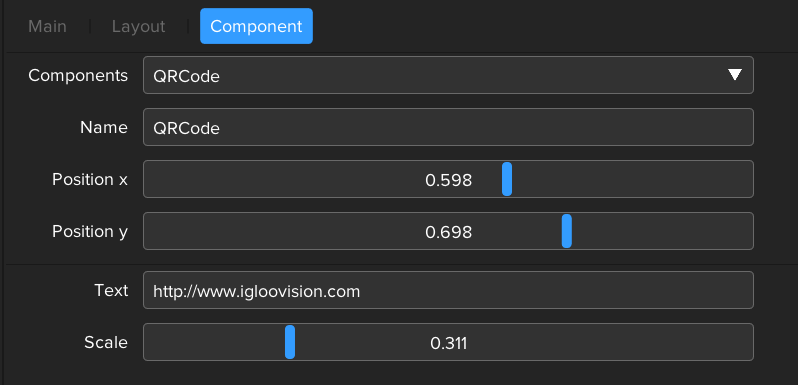798x385 pixels.
Task: Click the Text label
Action: (x=111, y=290)
